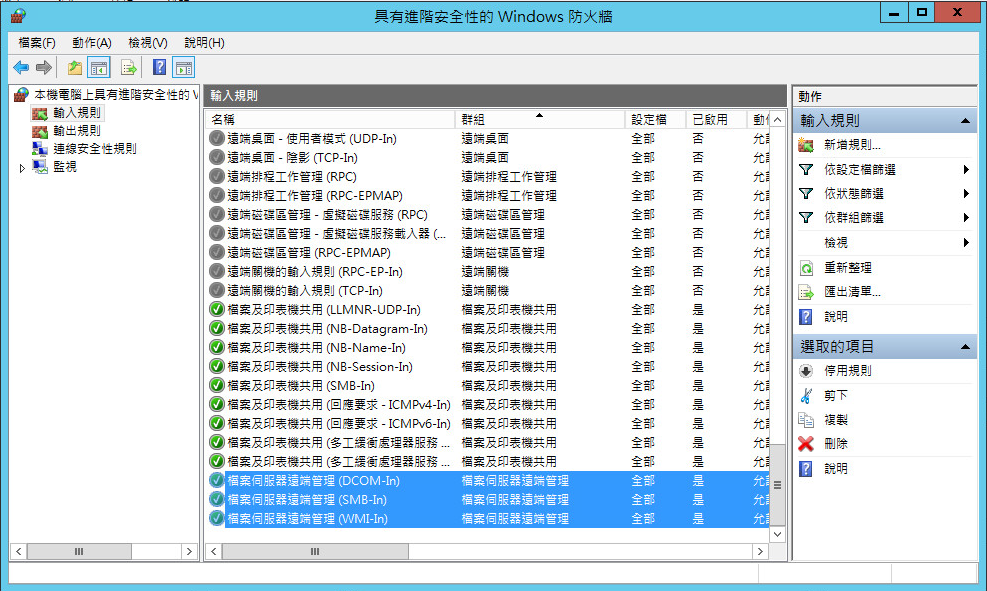
Task: Open the 檢視(V) menu
Action: pyautogui.click(x=148, y=43)
